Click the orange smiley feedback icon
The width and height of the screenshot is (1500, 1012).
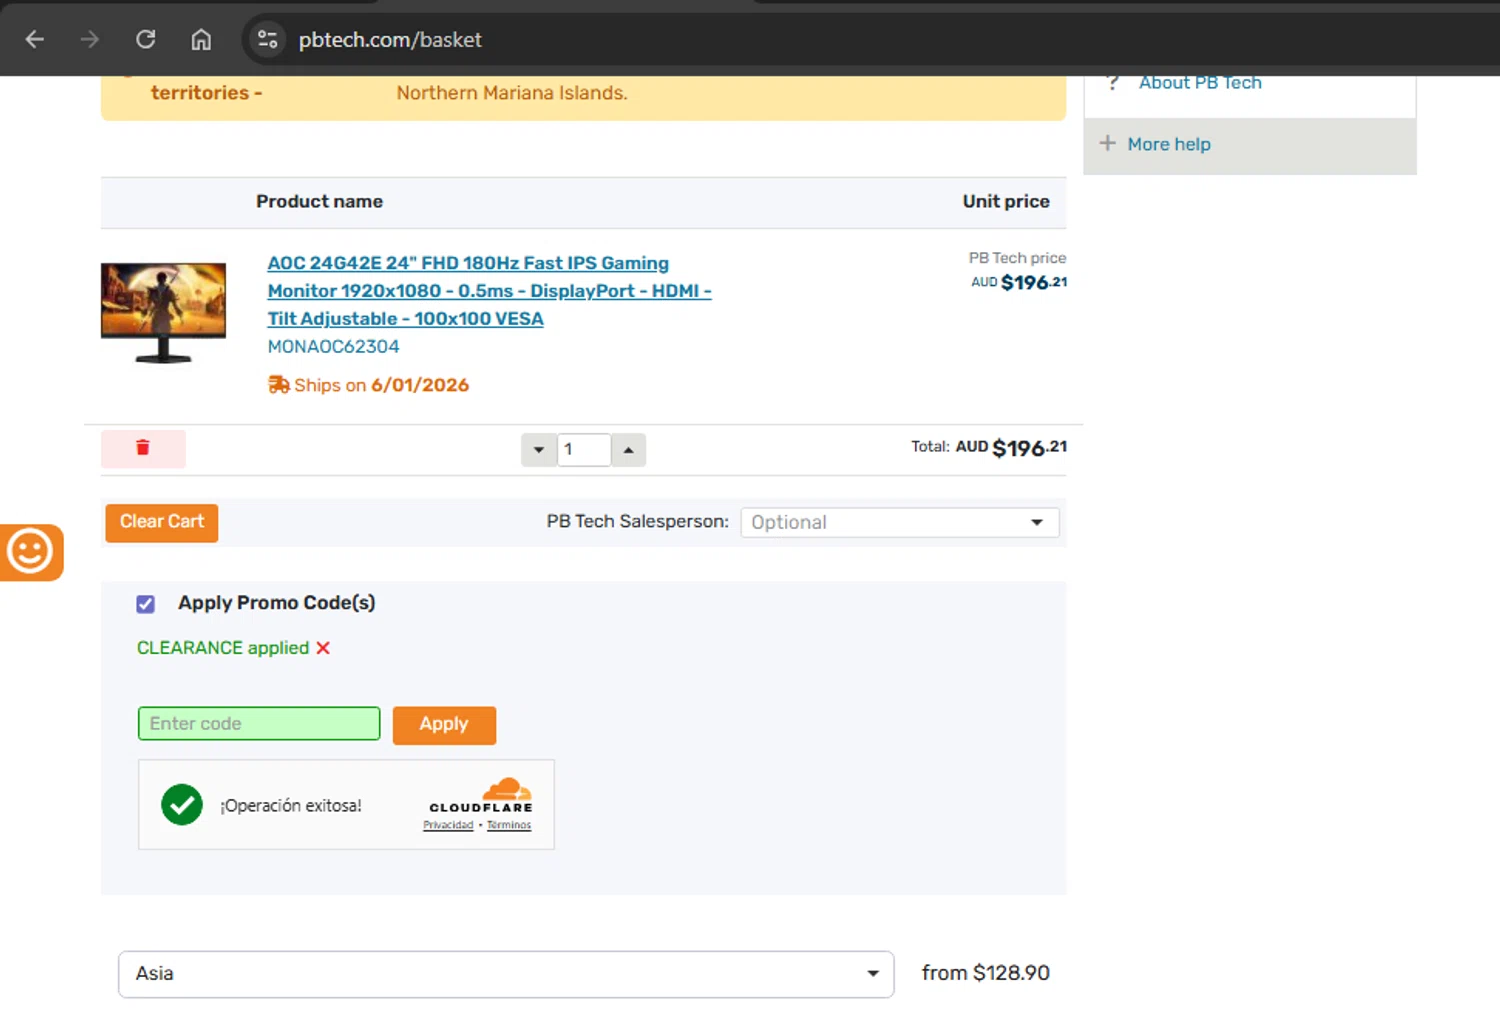click(30, 552)
